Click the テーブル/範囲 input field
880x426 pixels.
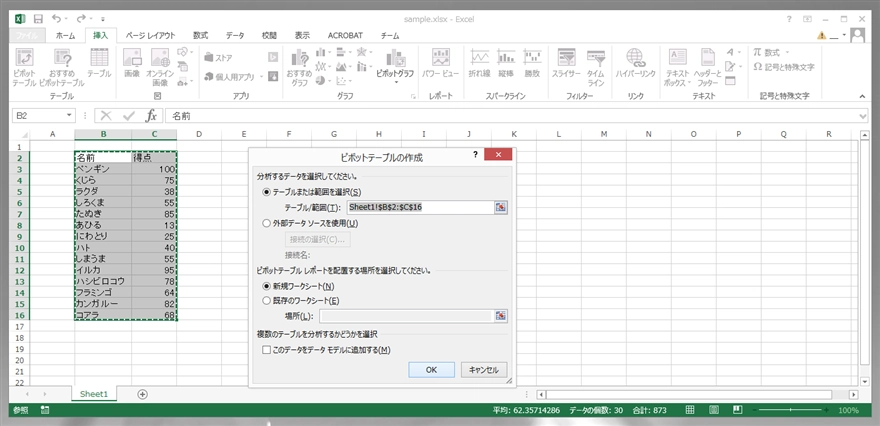point(420,208)
